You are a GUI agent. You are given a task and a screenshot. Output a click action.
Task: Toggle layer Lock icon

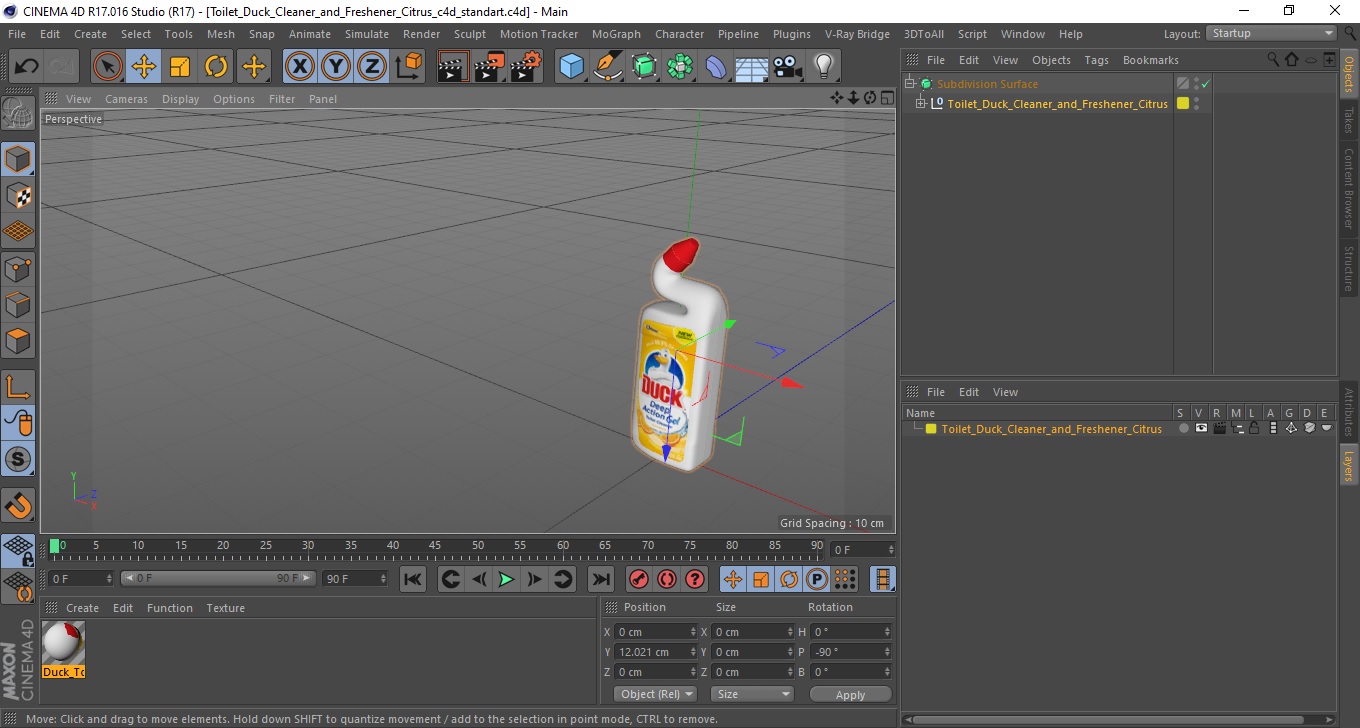pos(1254,428)
